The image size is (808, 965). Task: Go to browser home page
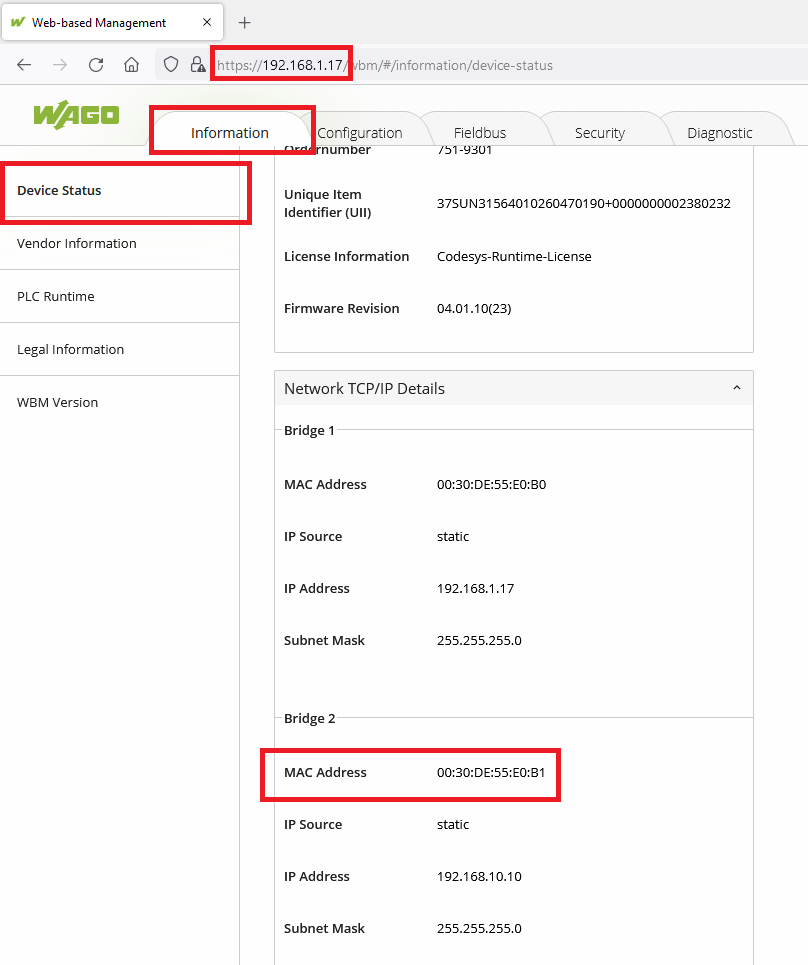(x=131, y=65)
